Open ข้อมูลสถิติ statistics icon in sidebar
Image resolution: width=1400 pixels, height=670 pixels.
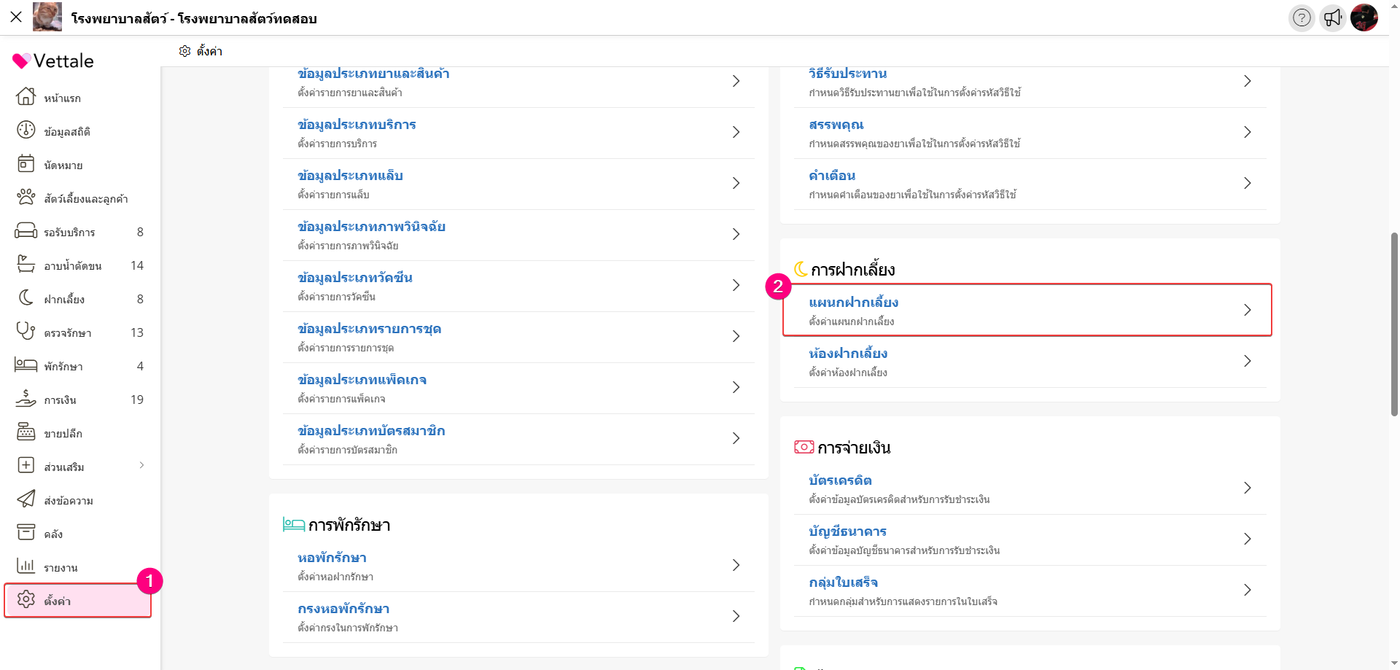point(26,131)
